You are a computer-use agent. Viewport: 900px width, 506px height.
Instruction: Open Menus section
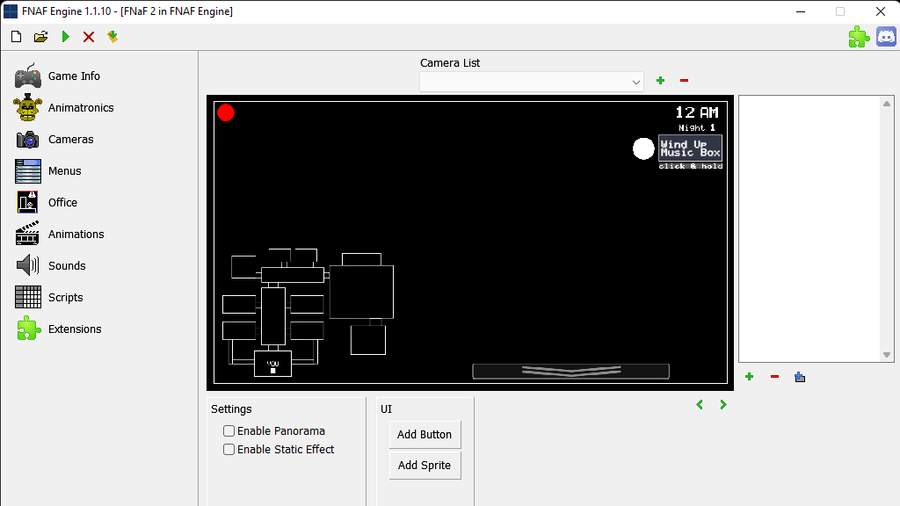pos(48,171)
